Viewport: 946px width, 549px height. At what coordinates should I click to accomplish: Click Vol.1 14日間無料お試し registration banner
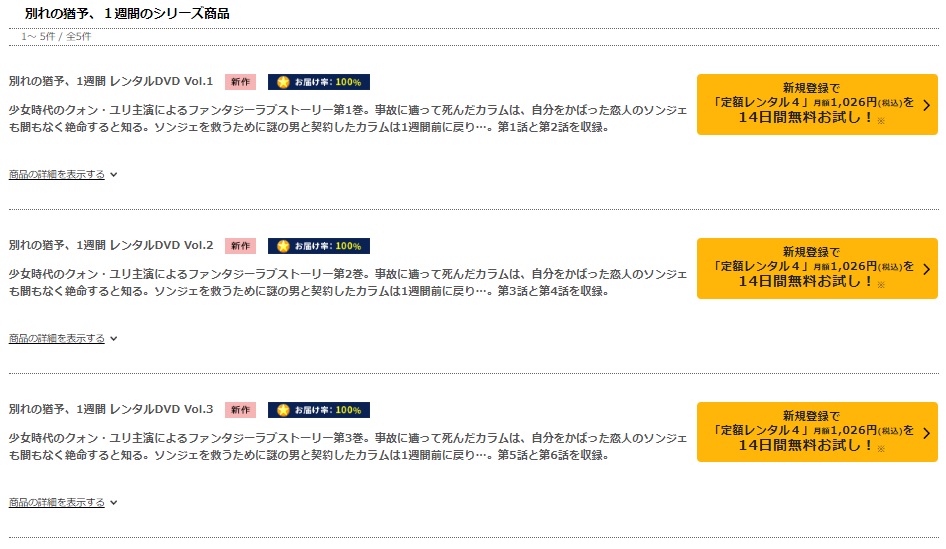click(817, 104)
